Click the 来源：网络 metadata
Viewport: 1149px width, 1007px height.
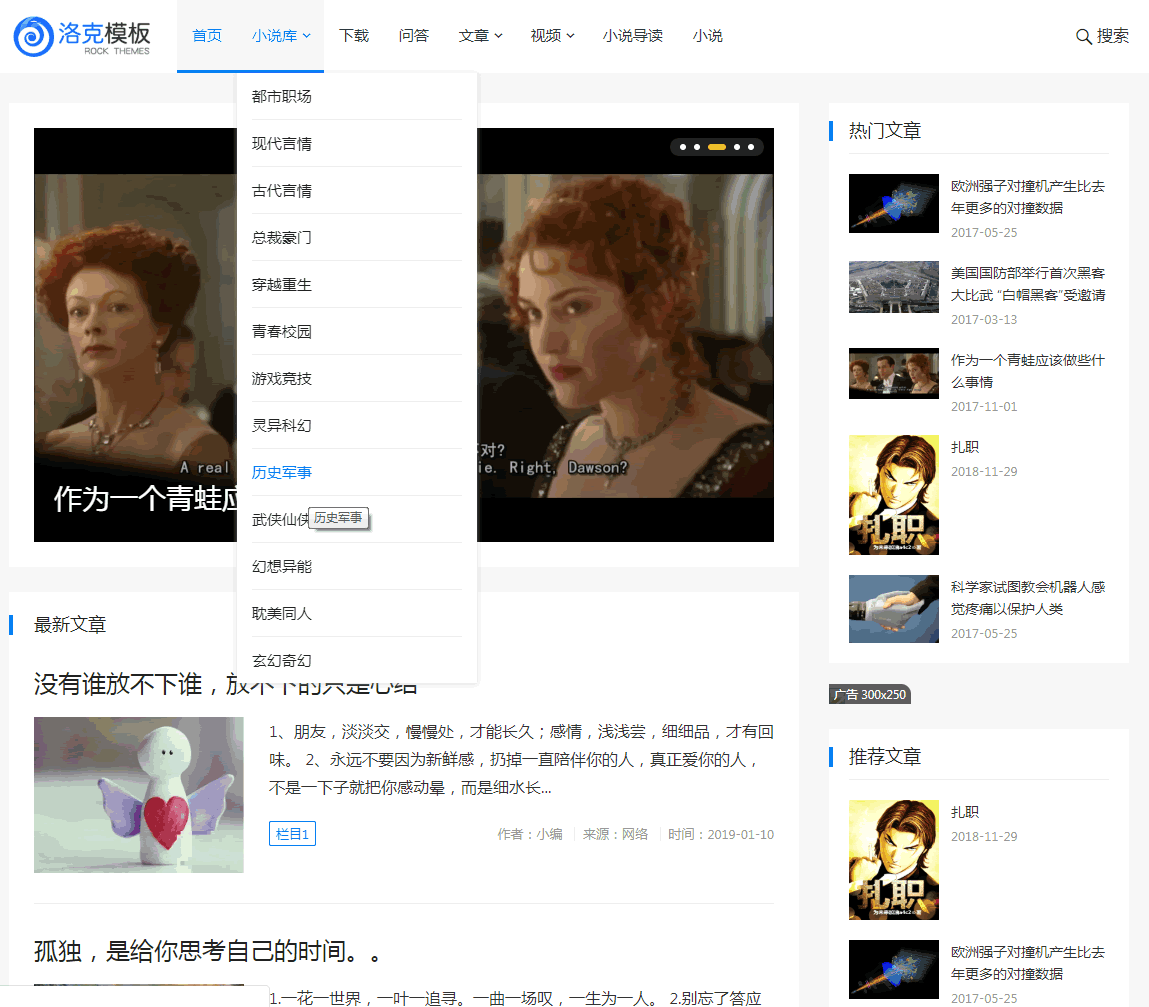615,834
